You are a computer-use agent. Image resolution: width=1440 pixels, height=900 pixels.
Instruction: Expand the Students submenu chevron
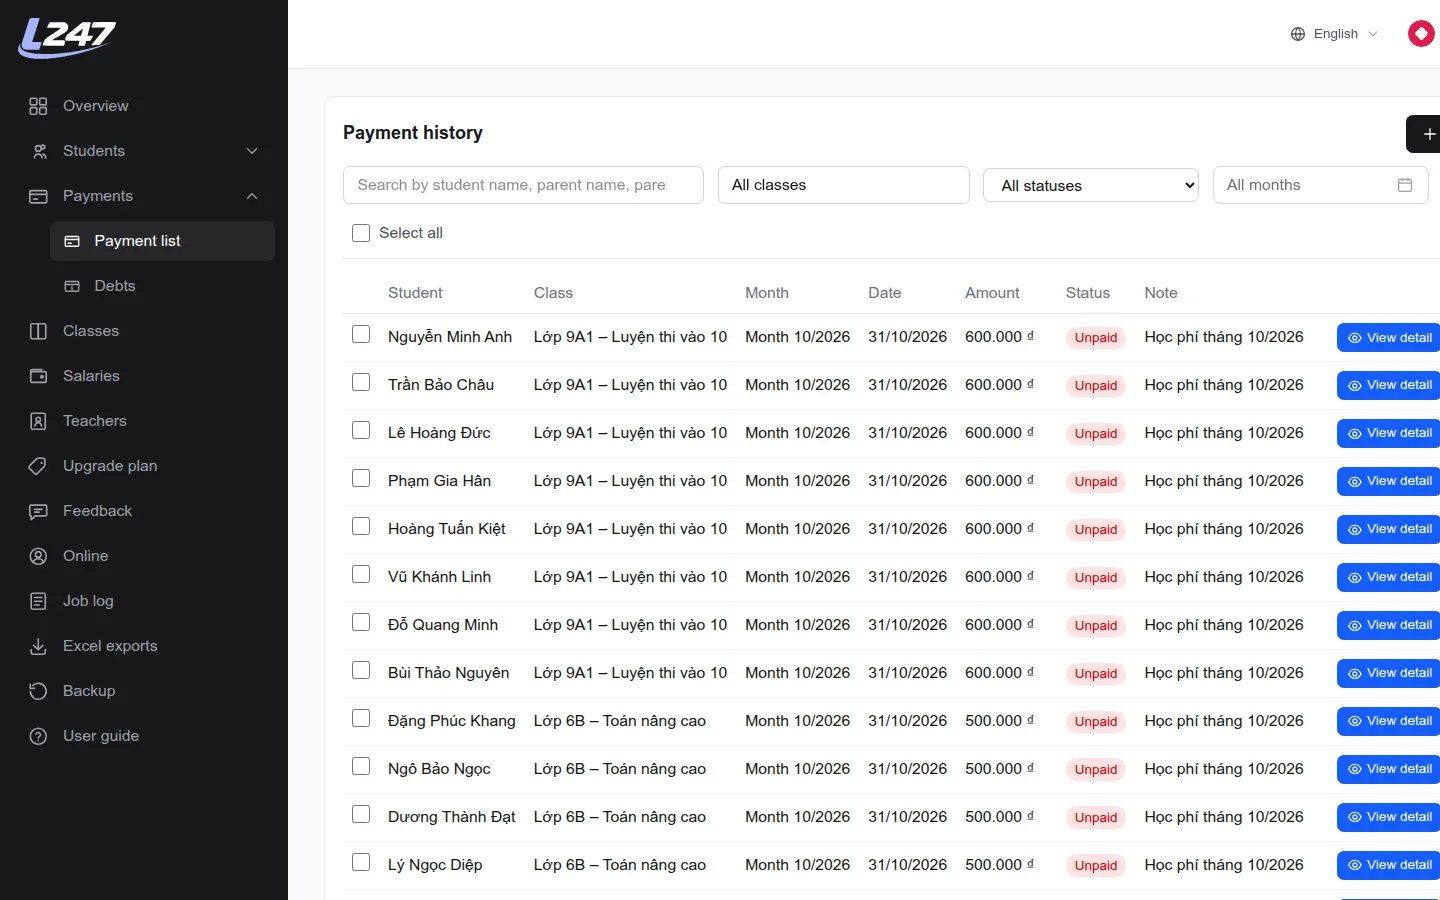point(252,151)
